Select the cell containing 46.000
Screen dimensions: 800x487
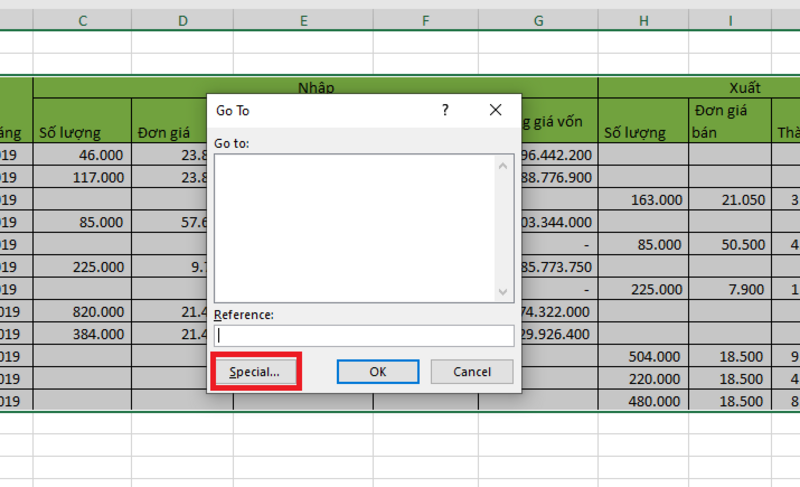pyautogui.click(x=82, y=155)
